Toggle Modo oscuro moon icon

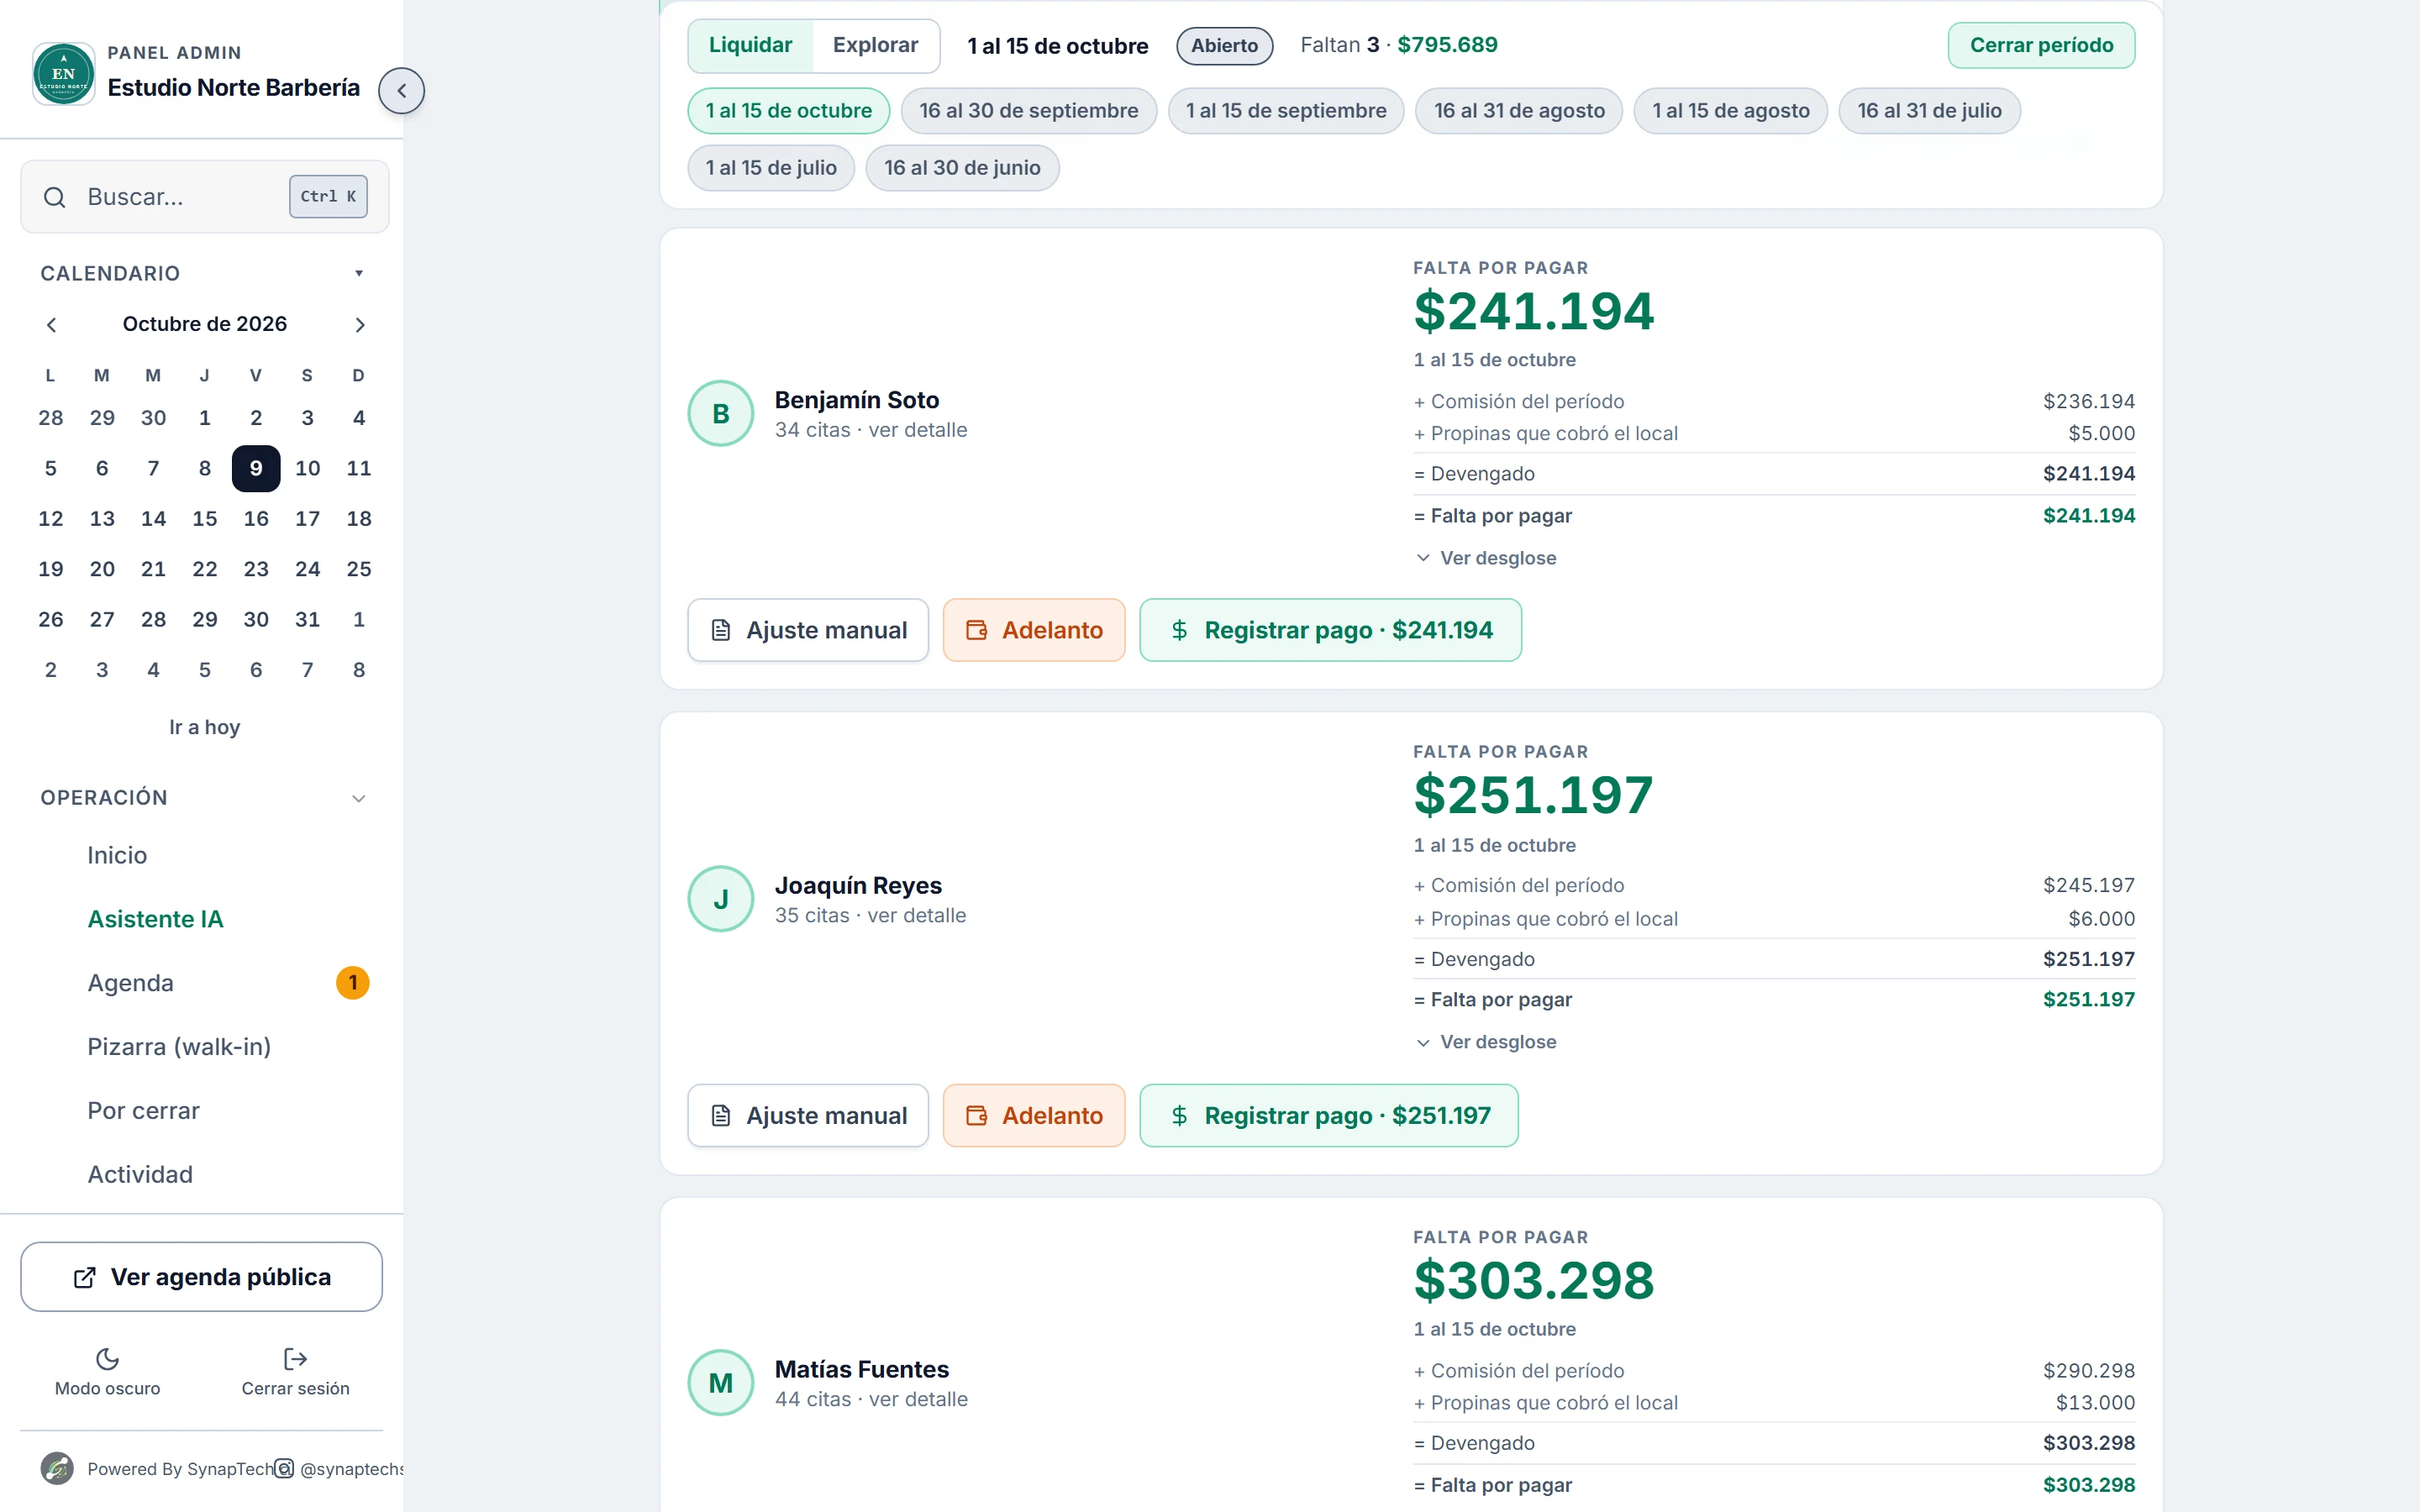coord(107,1359)
